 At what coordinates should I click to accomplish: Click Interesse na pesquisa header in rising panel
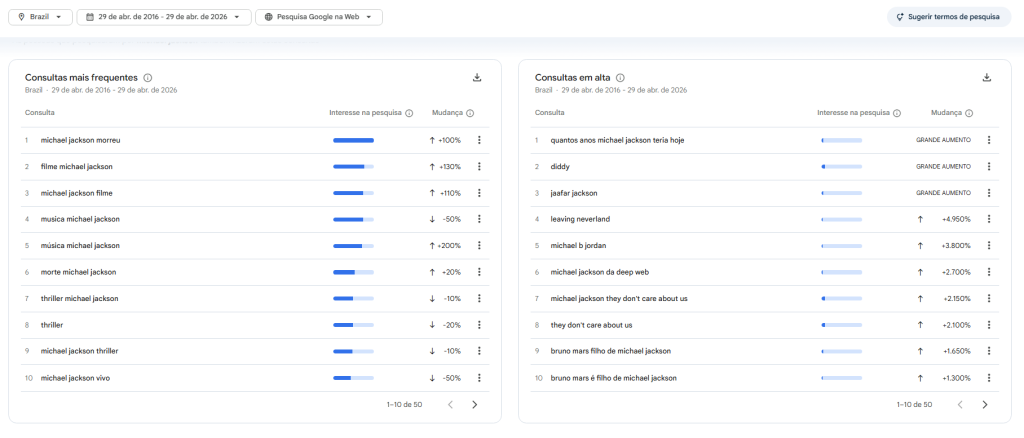click(x=853, y=113)
